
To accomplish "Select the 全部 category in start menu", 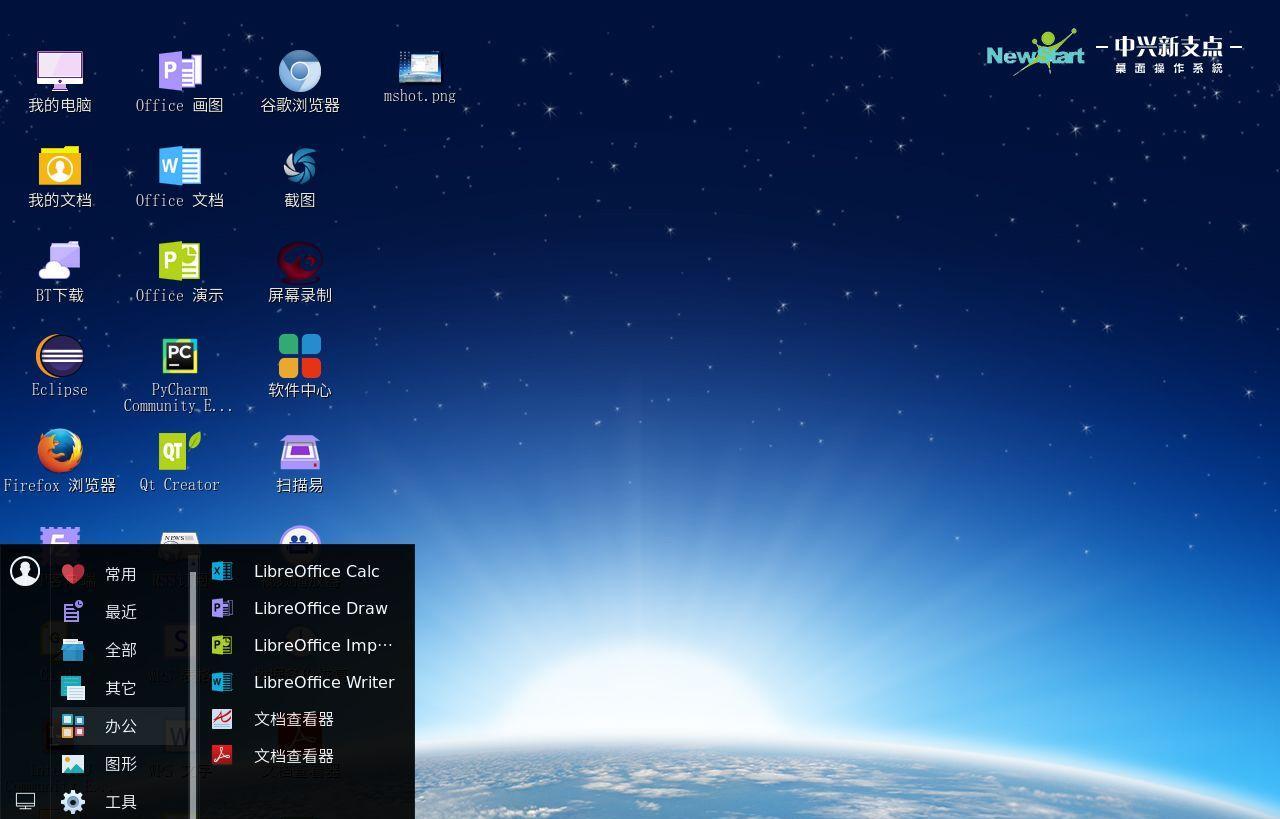I will [119, 650].
